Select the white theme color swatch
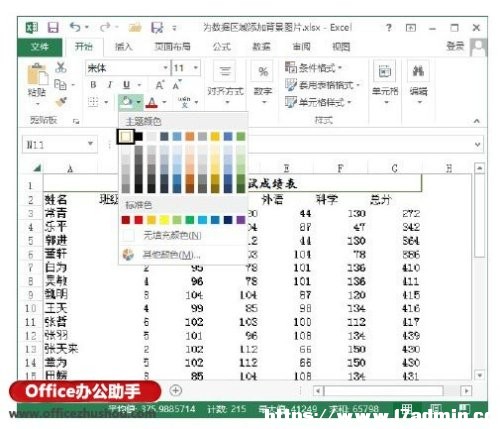Screen dimensions: 500x429 click(126, 136)
